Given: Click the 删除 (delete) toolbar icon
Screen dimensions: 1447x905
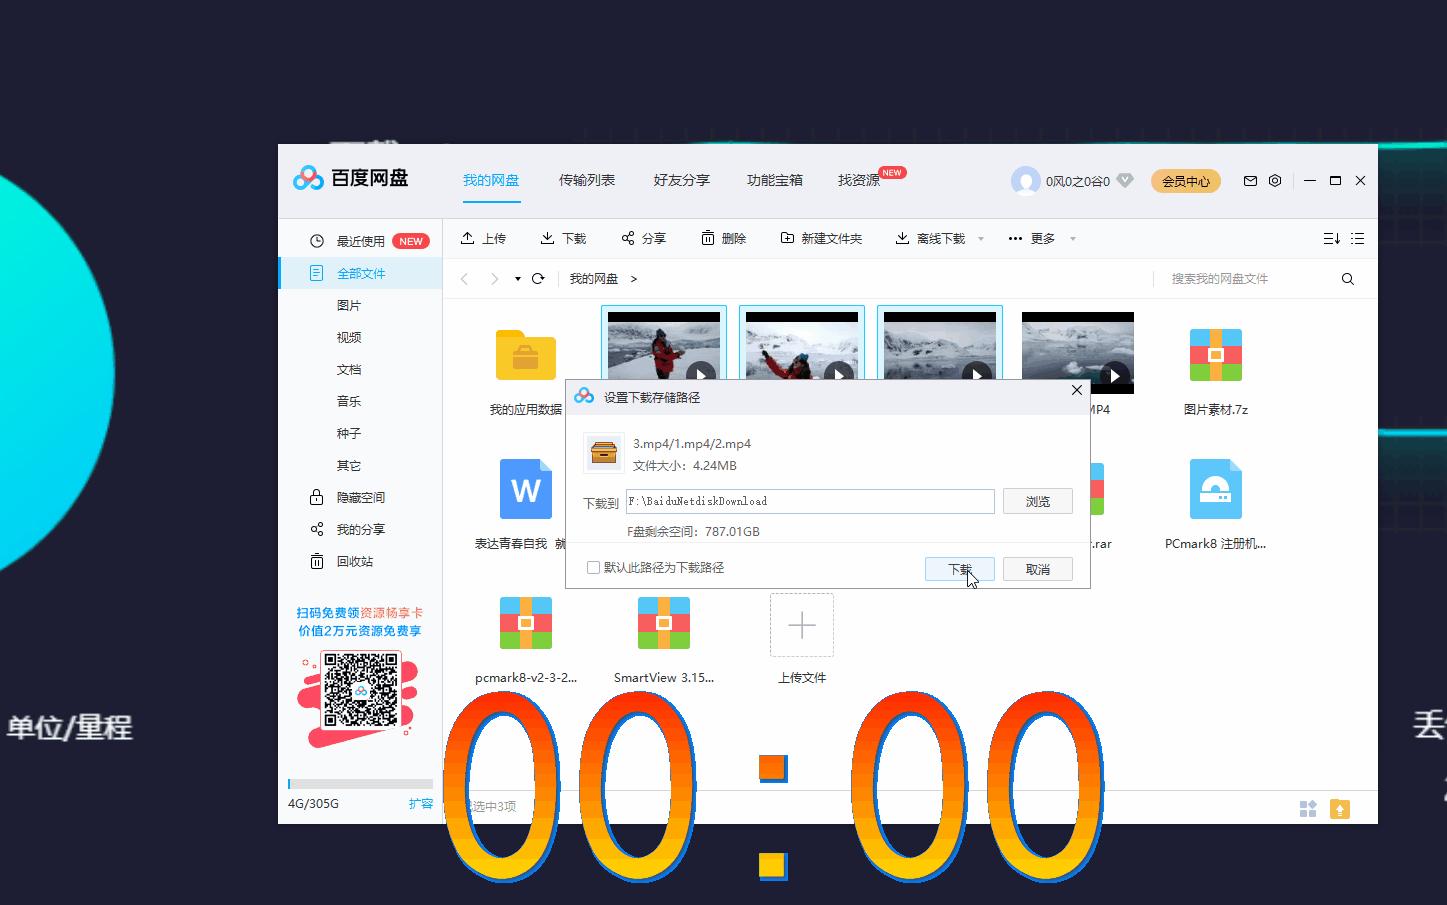Looking at the screenshot, I should (724, 238).
